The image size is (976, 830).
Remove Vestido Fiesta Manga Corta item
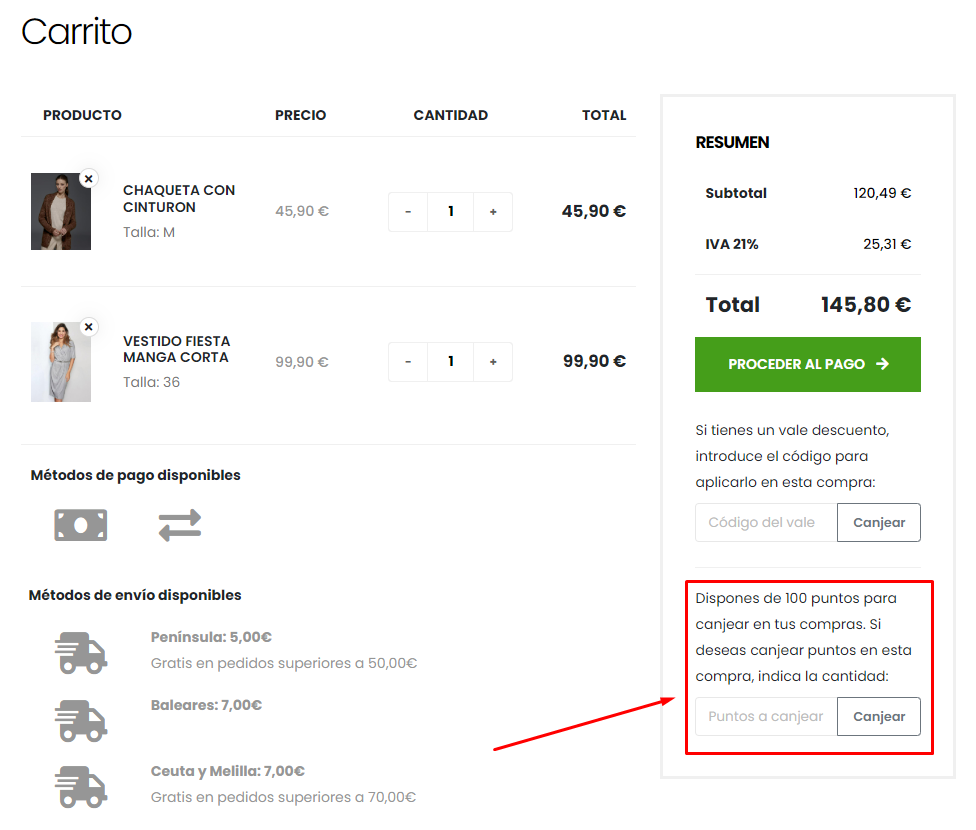pyautogui.click(x=88, y=327)
